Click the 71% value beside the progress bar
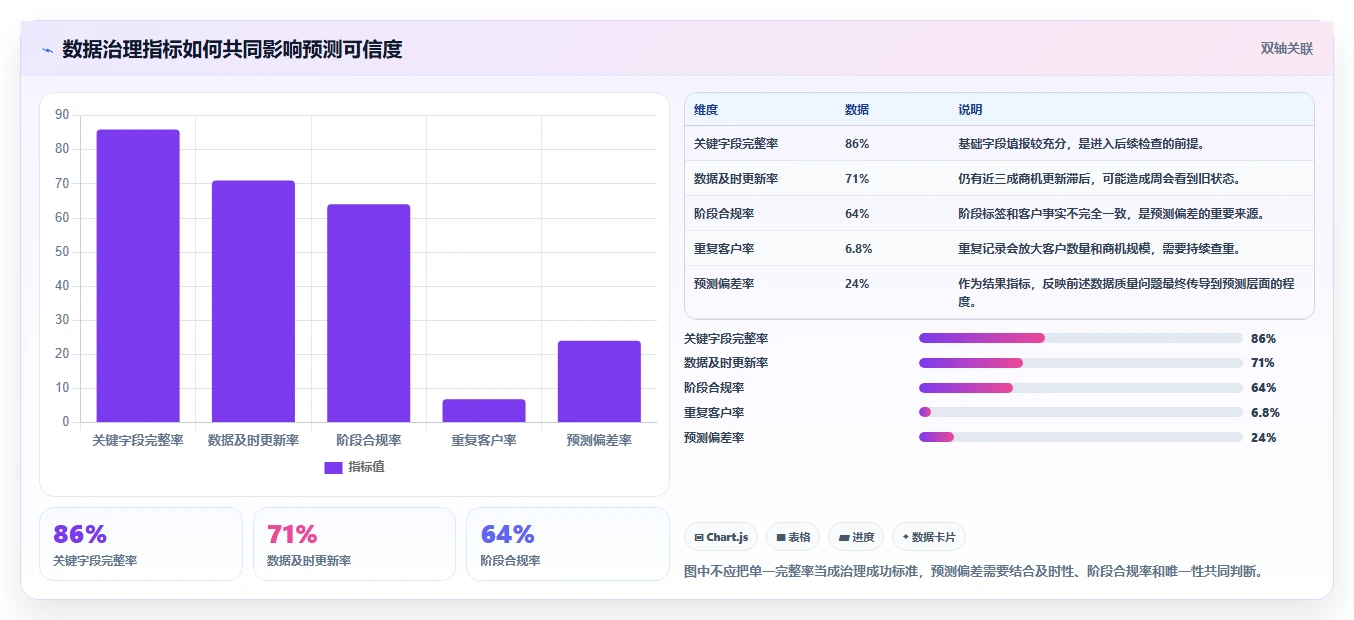 point(1263,363)
